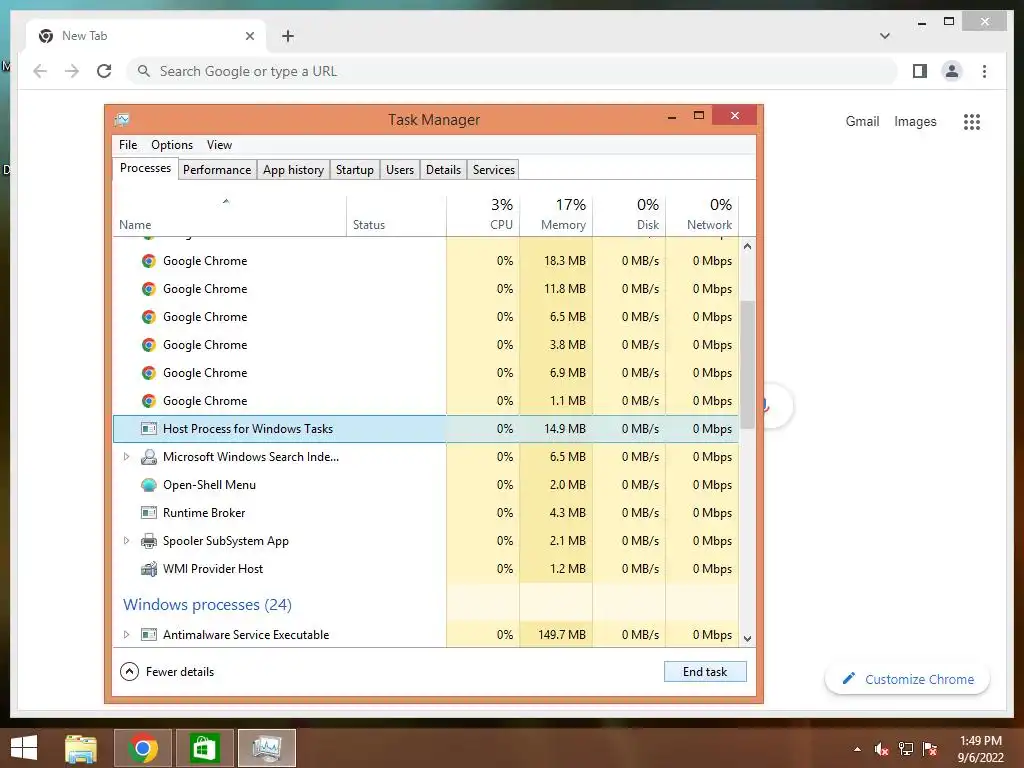Sort by Memory column
This screenshot has height=768, width=1024.
(x=556, y=216)
